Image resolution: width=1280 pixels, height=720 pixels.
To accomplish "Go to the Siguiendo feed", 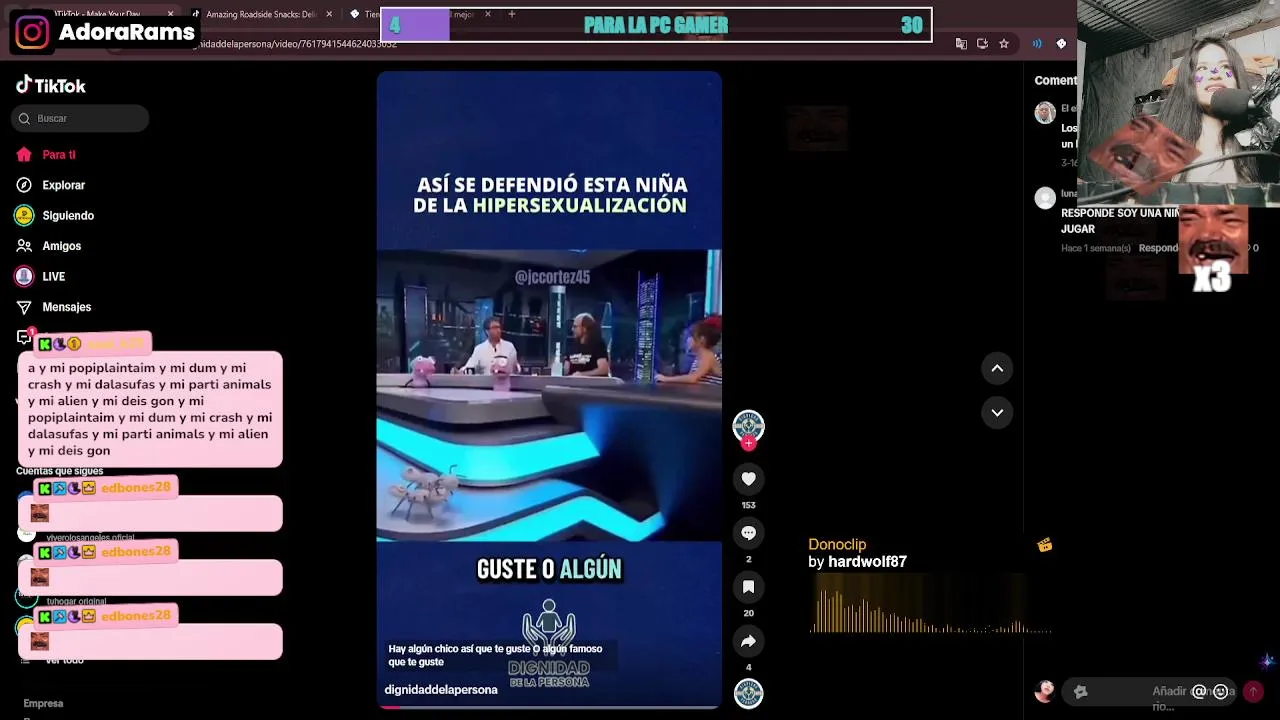I will coord(68,216).
